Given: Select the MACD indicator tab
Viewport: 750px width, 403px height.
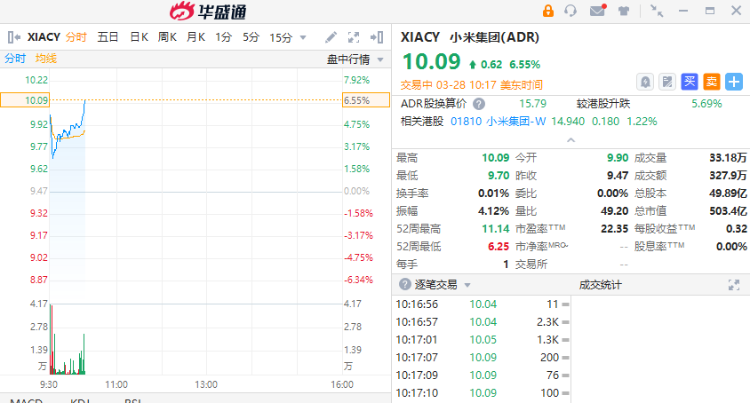Looking at the screenshot, I should click(x=26, y=401).
